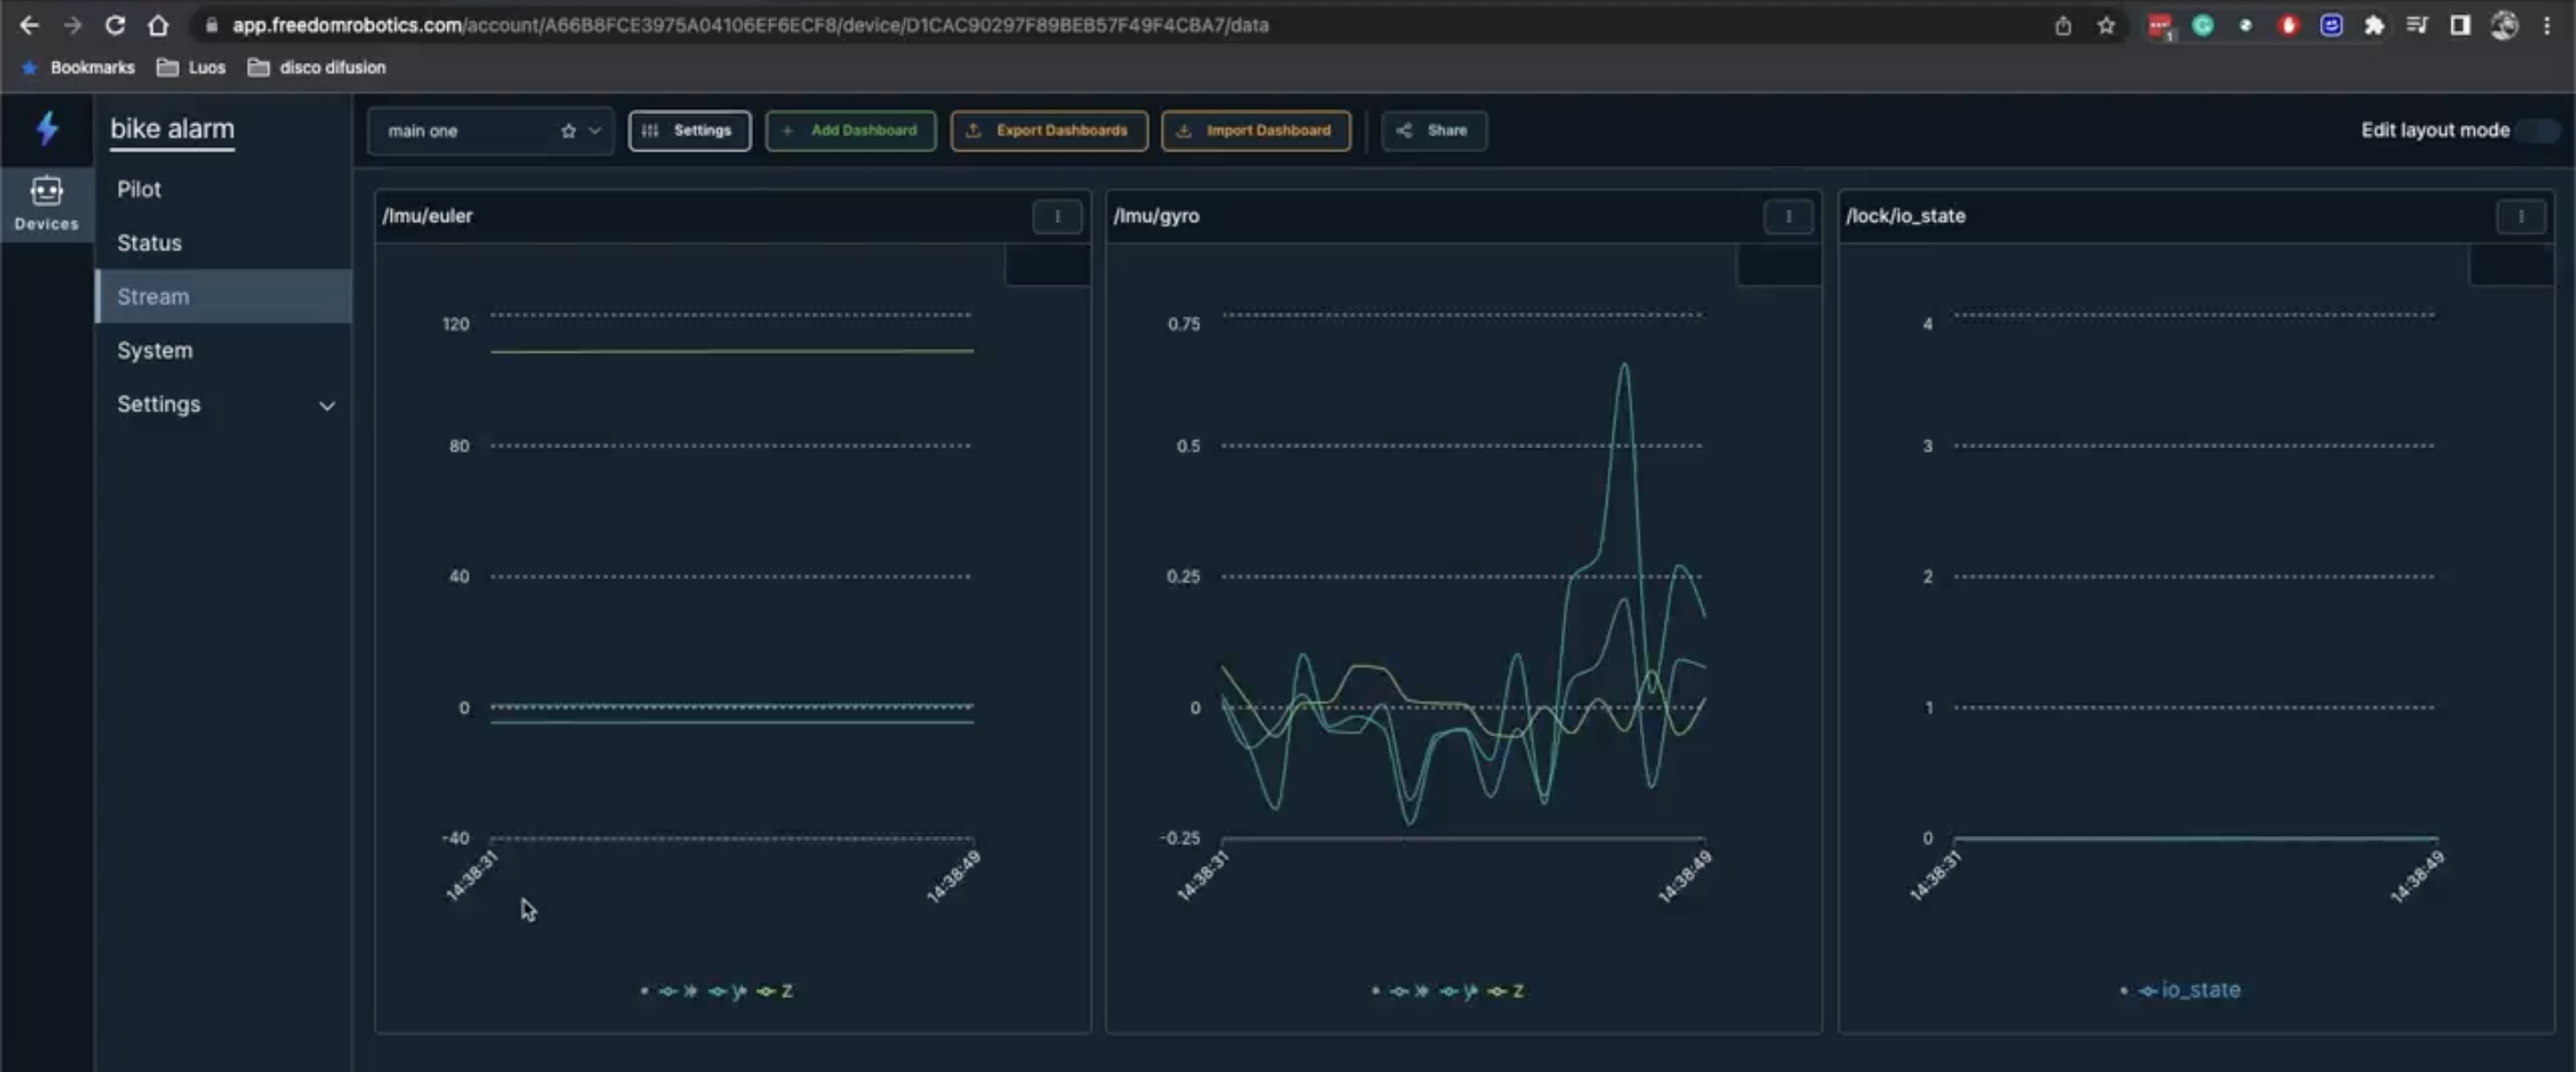The width and height of the screenshot is (2576, 1072).
Task: Expand the Settings sidebar chevron
Action: pos(326,405)
